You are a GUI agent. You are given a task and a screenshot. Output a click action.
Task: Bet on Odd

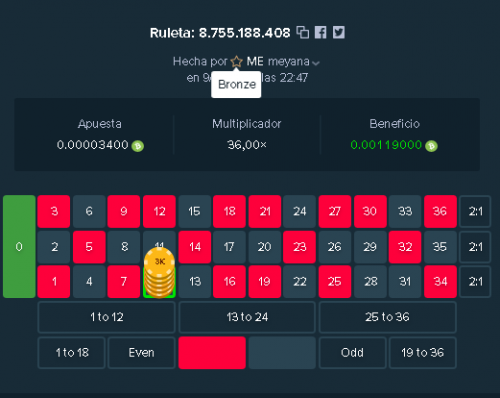pyautogui.click(x=352, y=353)
